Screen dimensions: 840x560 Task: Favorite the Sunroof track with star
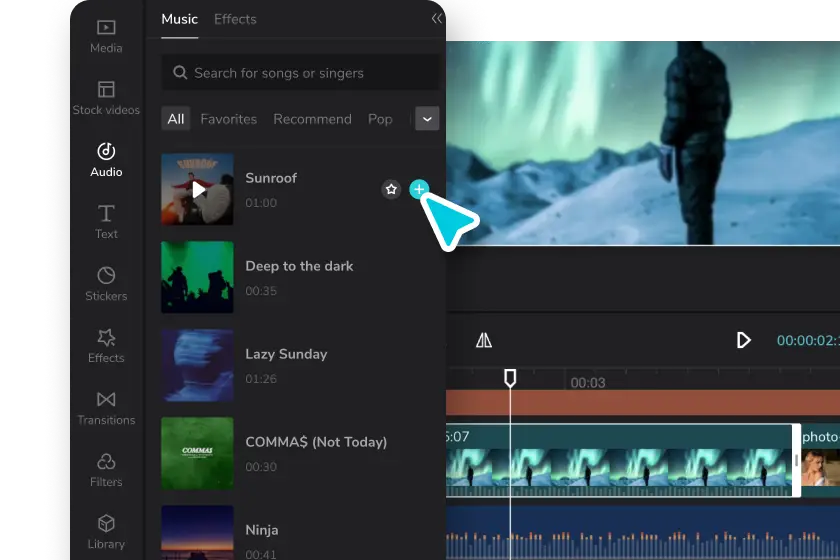coord(391,189)
